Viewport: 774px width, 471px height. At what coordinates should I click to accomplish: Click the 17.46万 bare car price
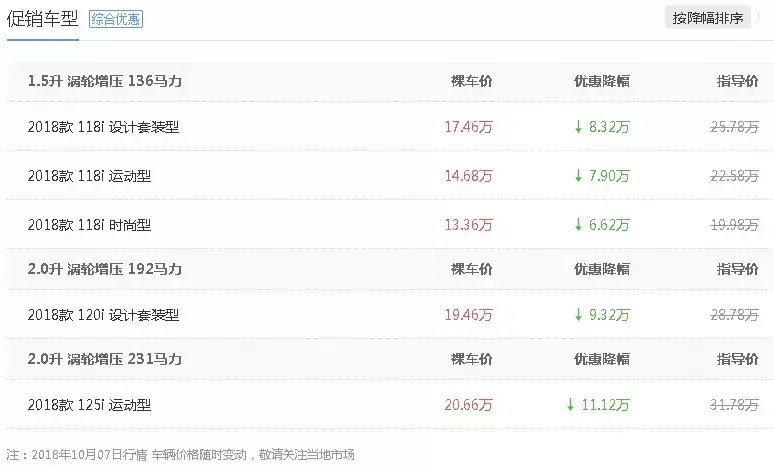pyautogui.click(x=468, y=127)
